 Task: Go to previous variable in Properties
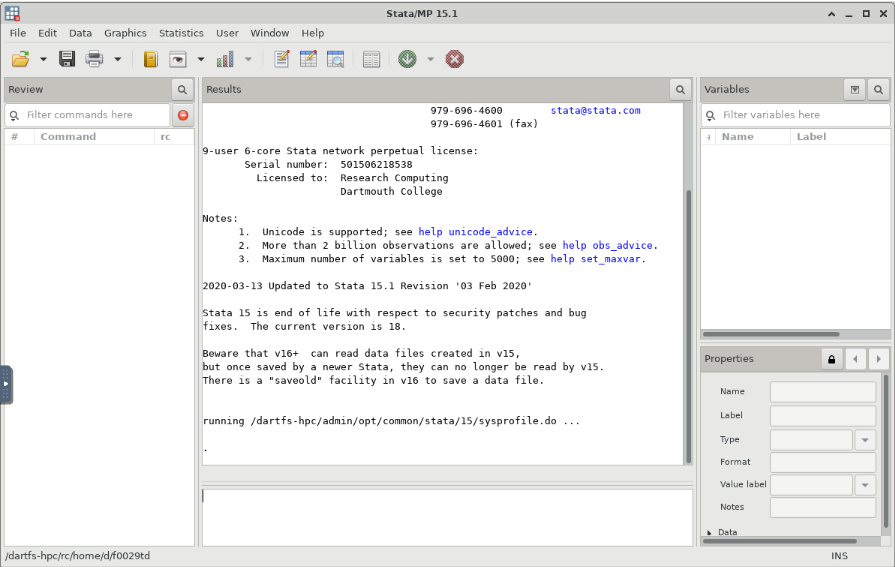855,359
